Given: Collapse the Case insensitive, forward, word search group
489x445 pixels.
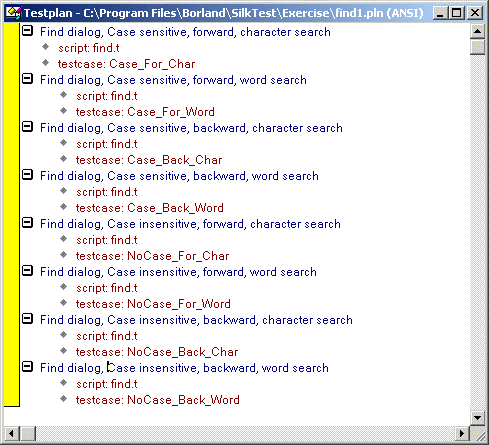Looking at the screenshot, I should click(x=27, y=271).
